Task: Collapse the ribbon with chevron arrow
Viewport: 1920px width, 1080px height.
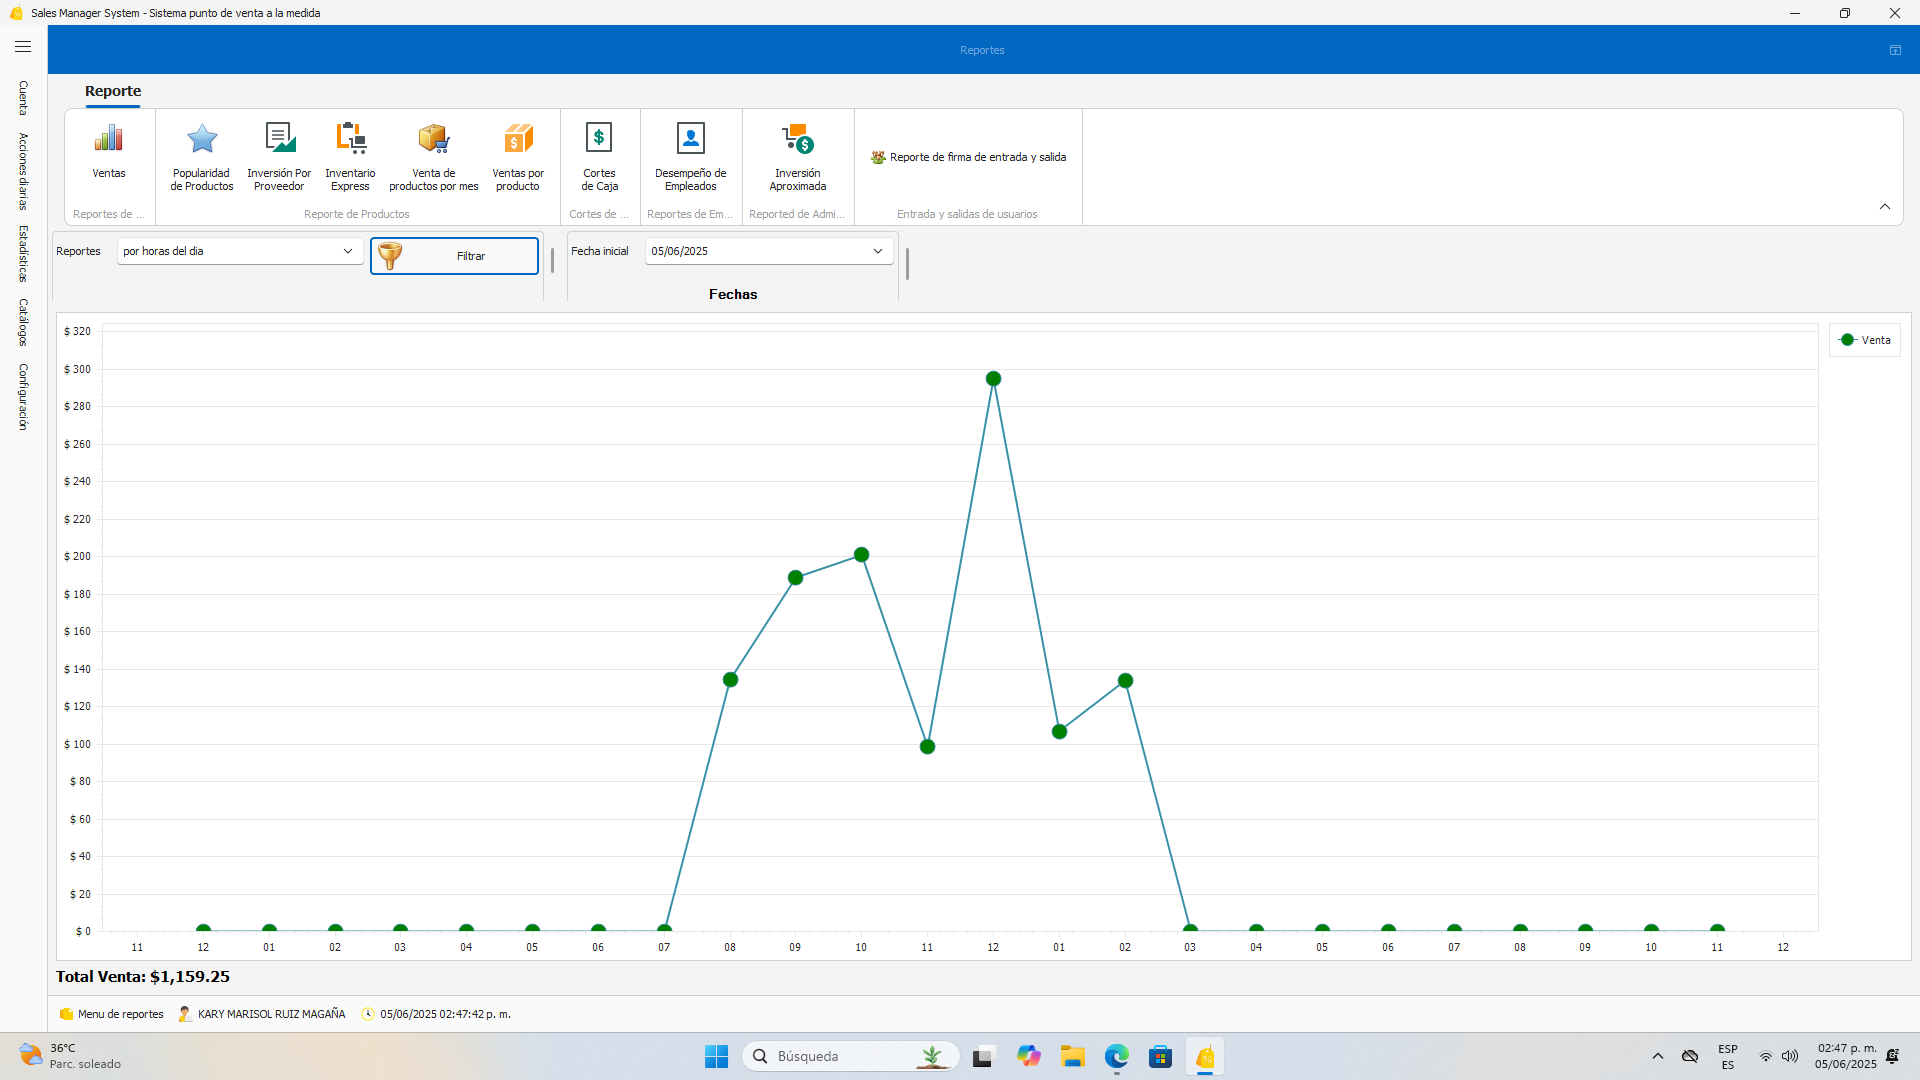Action: coord(1885,207)
